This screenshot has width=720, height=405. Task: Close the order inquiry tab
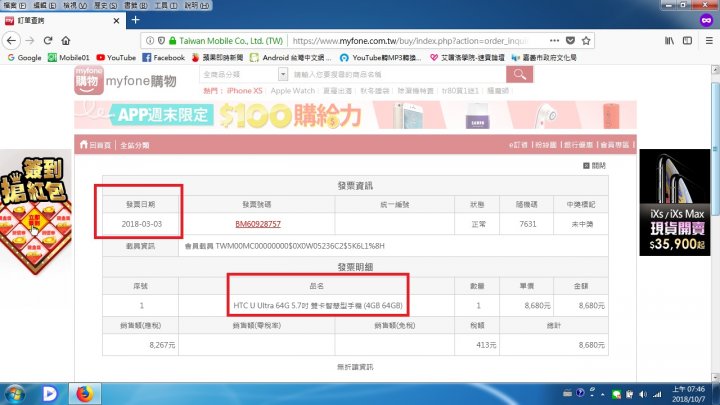point(116,21)
